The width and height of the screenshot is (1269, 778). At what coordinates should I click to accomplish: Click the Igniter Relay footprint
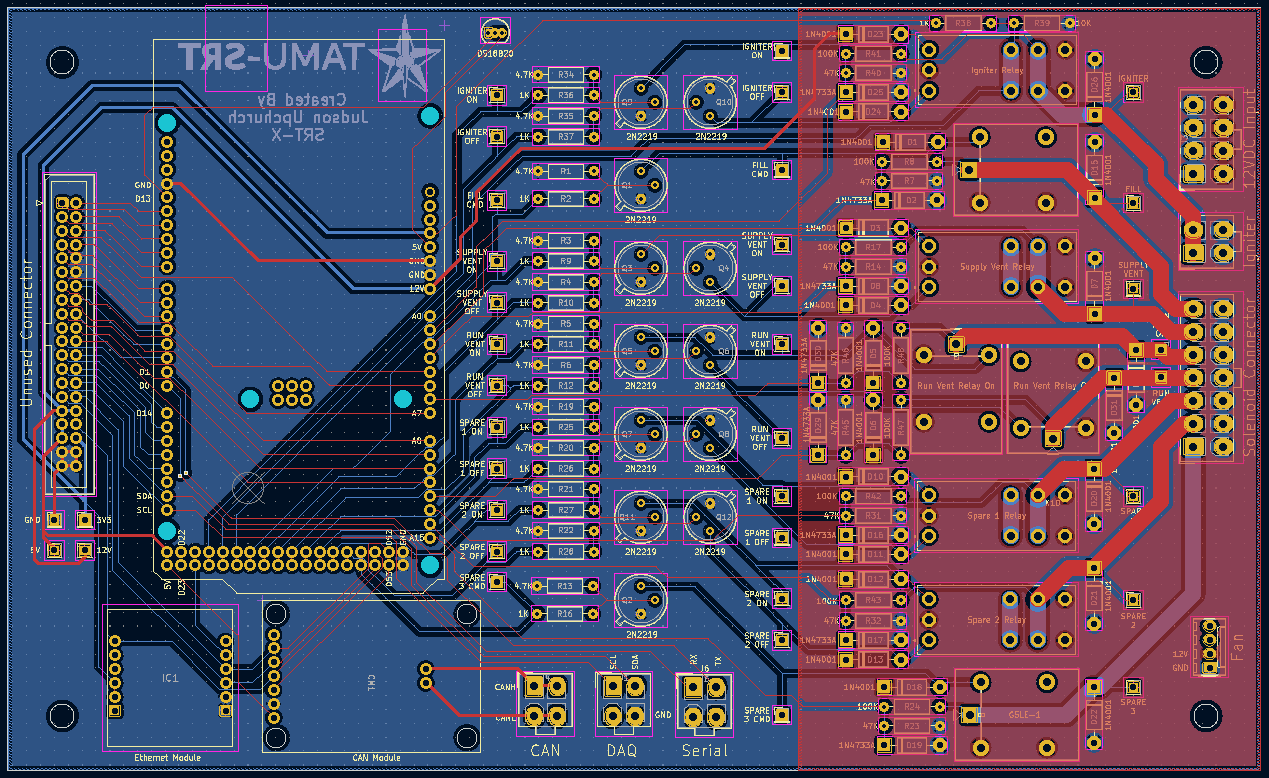tap(997, 71)
